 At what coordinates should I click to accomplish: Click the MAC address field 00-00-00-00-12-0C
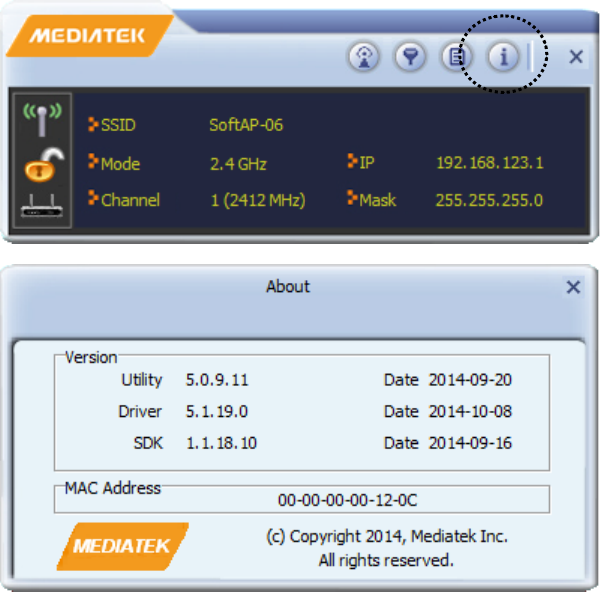click(302, 499)
